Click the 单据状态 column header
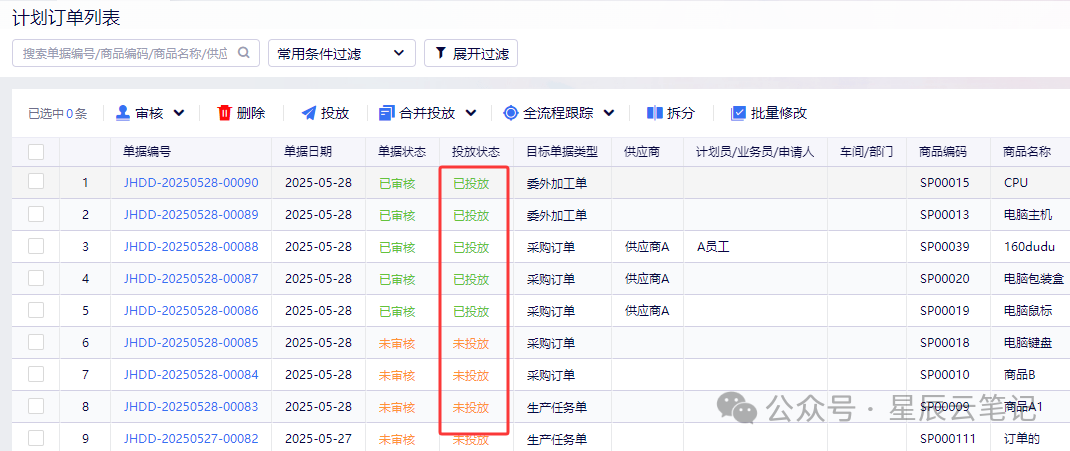The height and width of the screenshot is (451, 1070). tap(403, 152)
